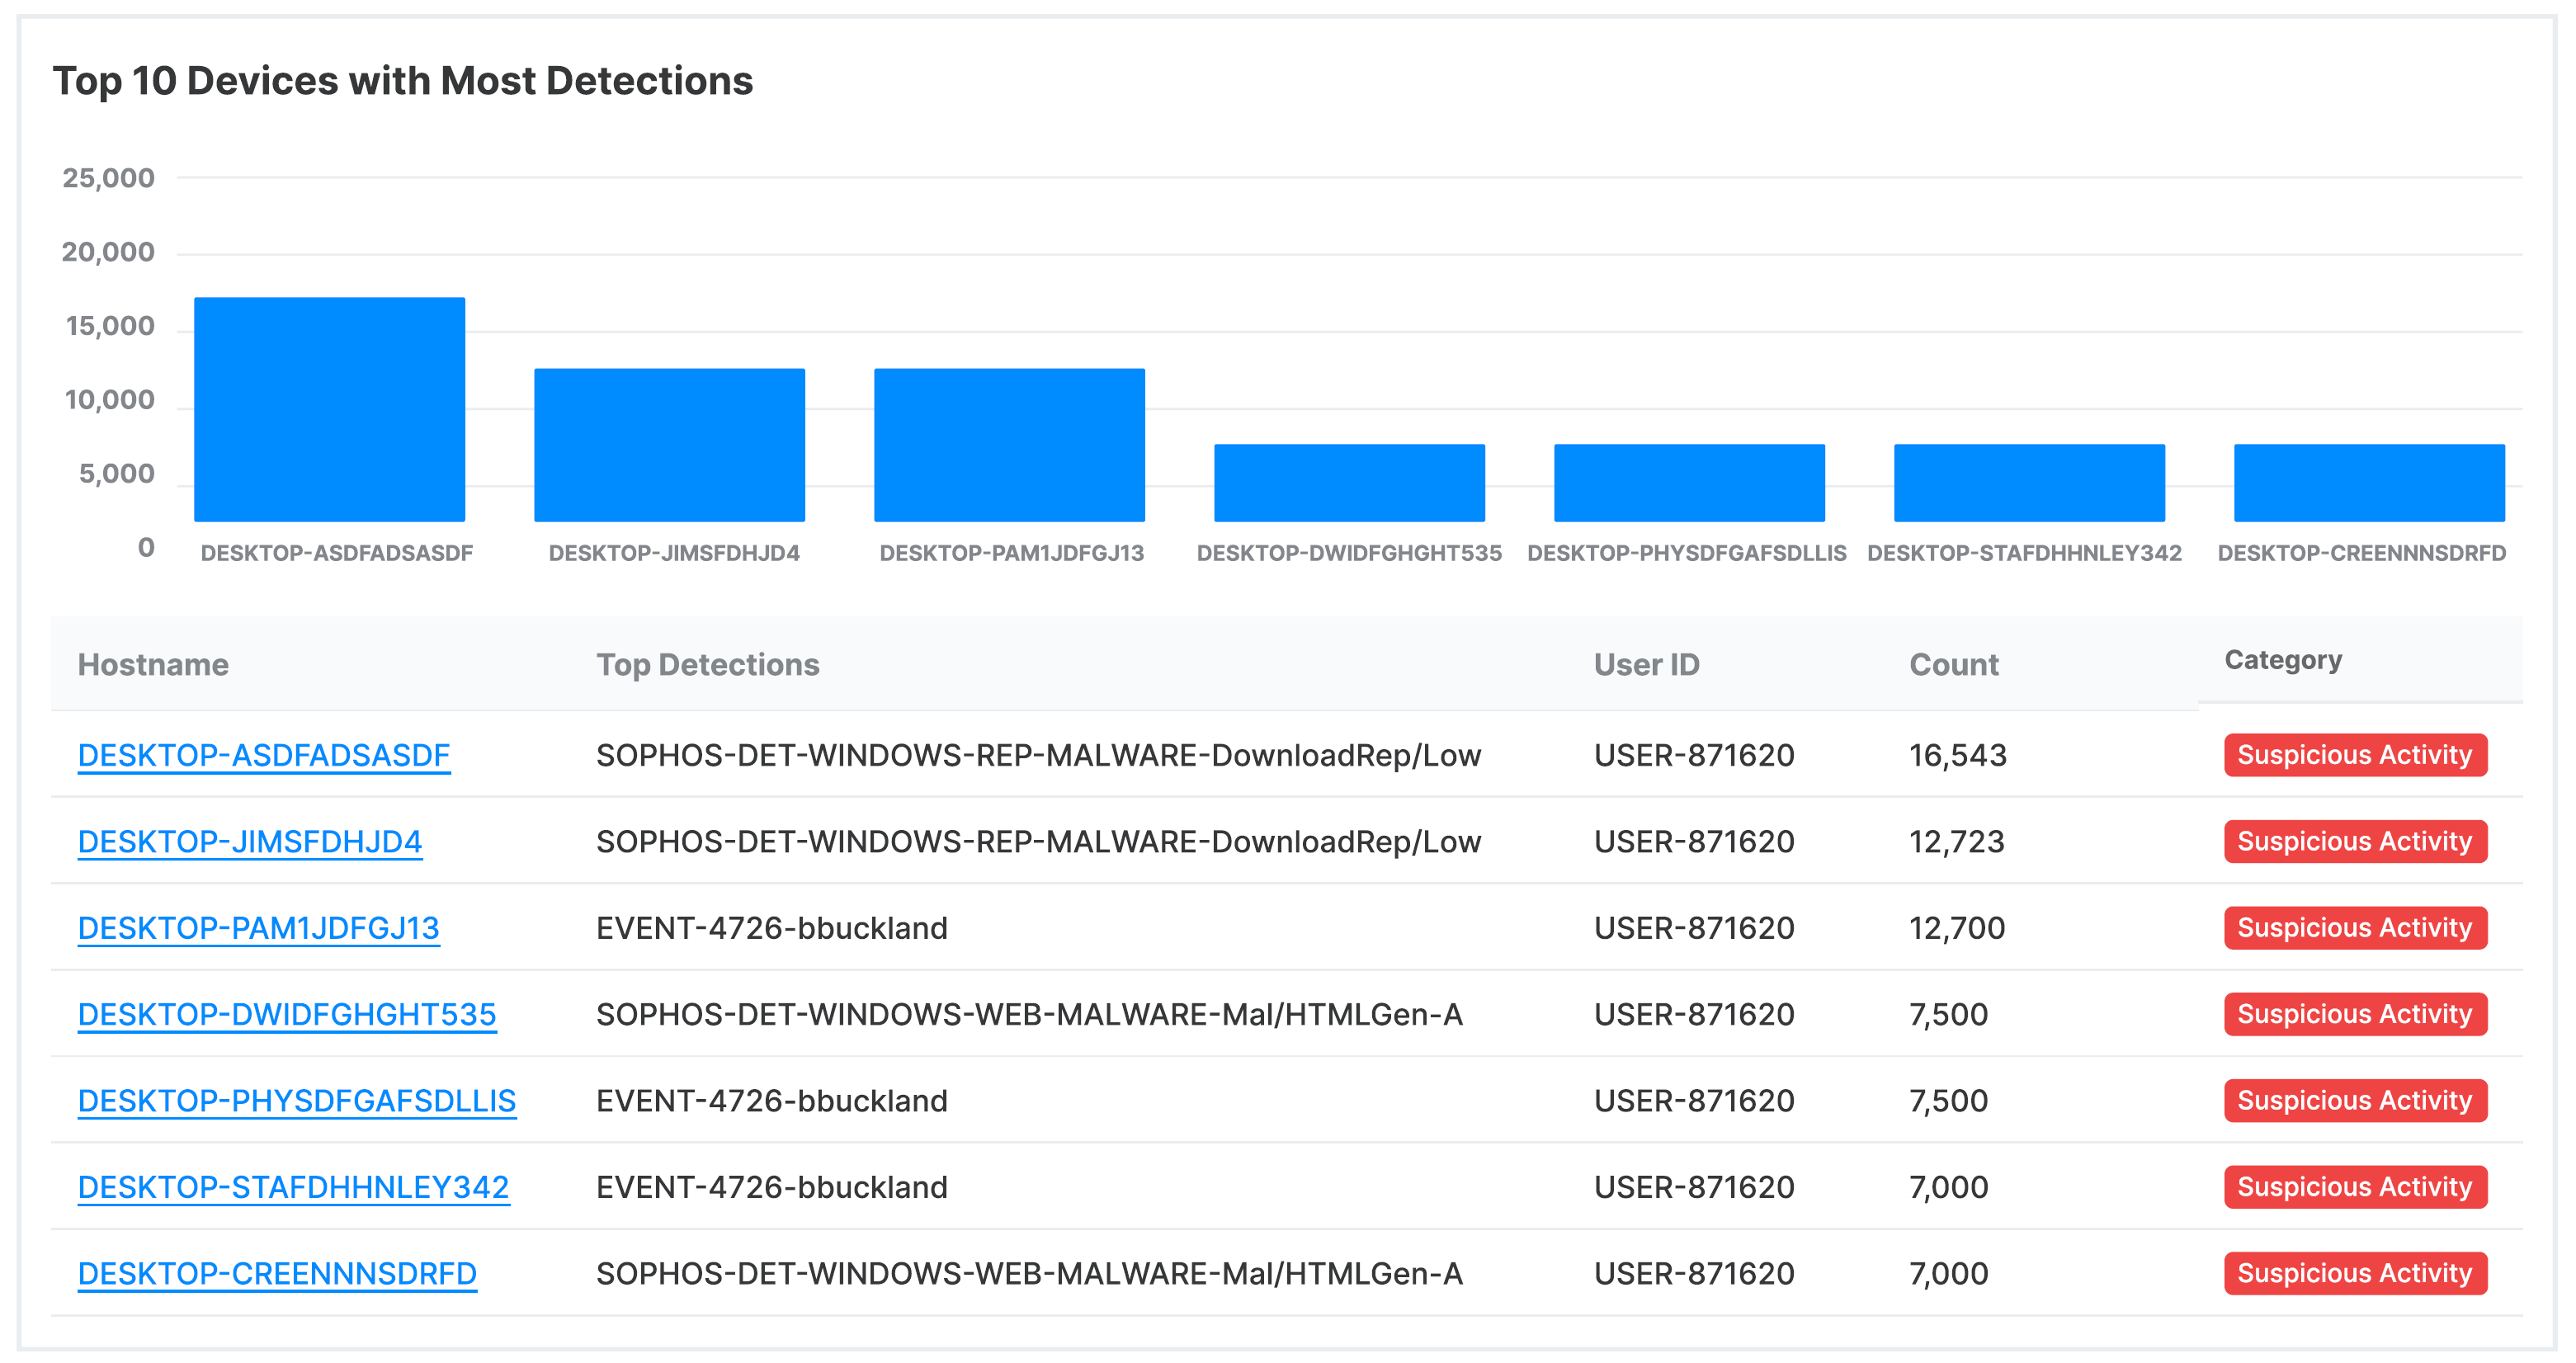
Task: Click the tallest bar for DESKTOP-ASDFADSASDF
Action: pos(329,409)
